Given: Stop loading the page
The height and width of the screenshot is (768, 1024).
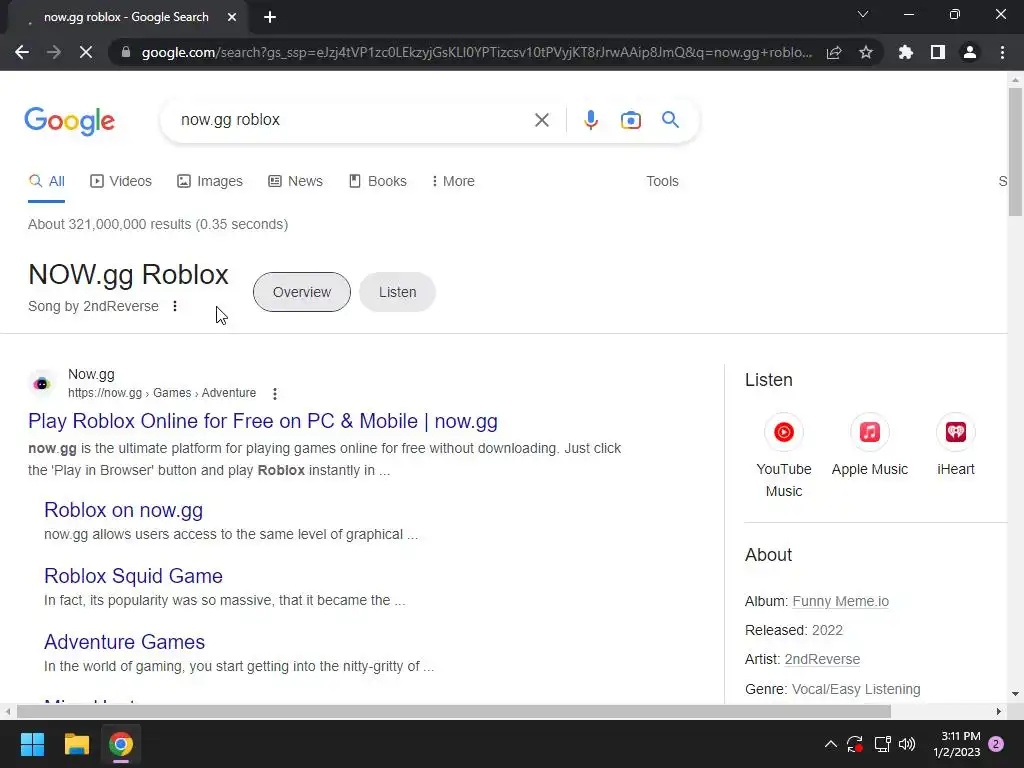Looking at the screenshot, I should [x=86, y=52].
